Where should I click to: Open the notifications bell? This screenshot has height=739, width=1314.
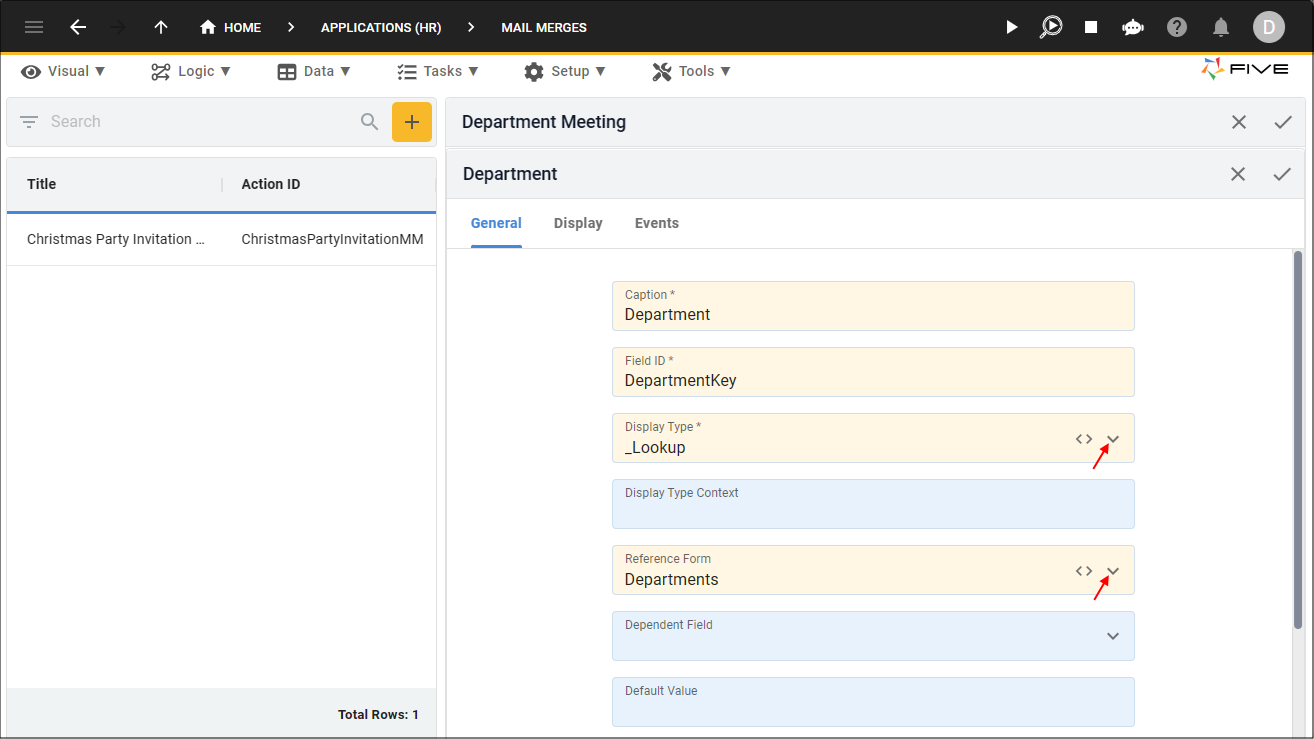(x=1221, y=27)
